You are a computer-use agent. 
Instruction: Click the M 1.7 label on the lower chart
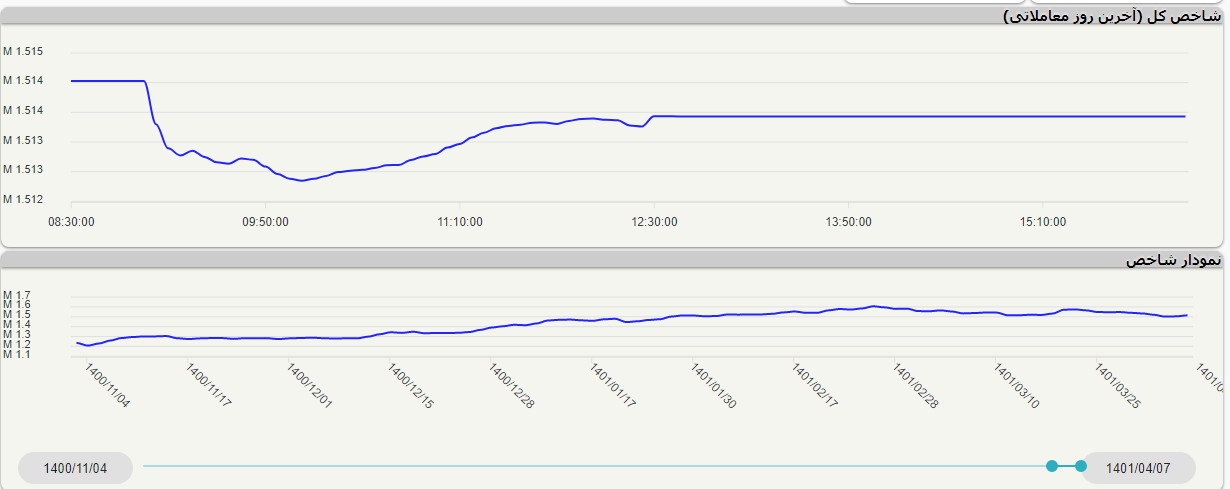pyautogui.click(x=17, y=295)
